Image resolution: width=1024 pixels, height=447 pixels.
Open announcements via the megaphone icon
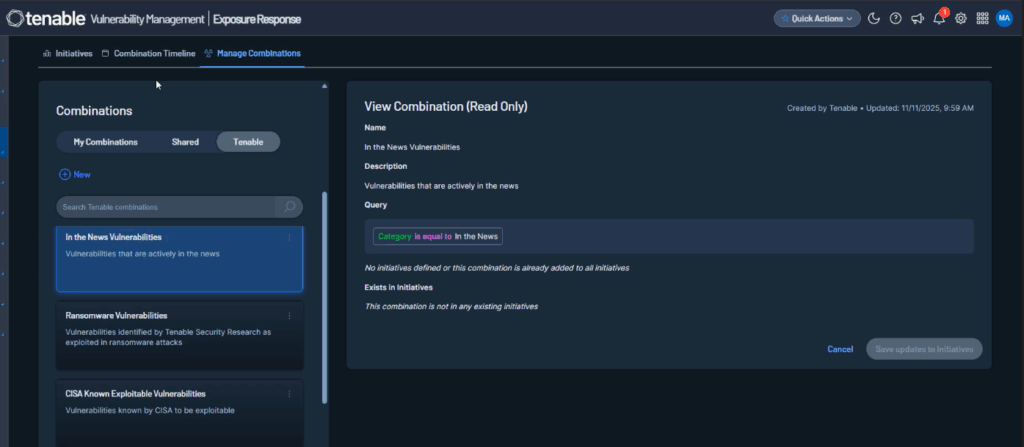[x=917, y=18]
